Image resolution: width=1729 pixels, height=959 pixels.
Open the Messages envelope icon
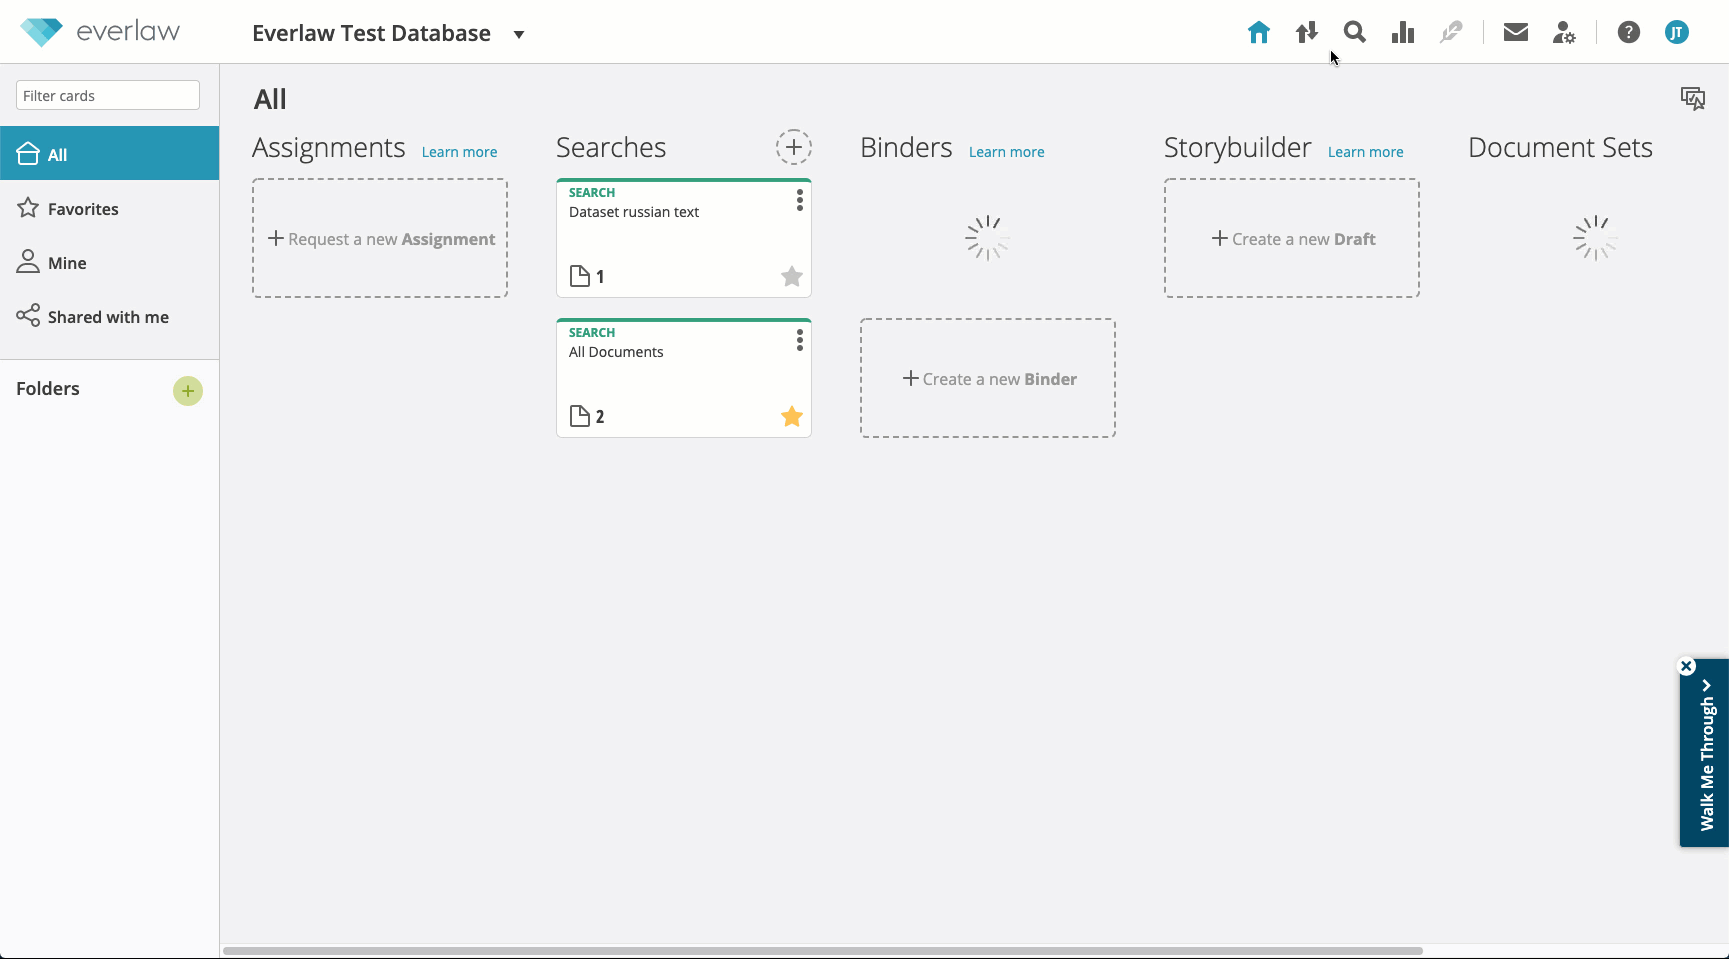tap(1515, 32)
